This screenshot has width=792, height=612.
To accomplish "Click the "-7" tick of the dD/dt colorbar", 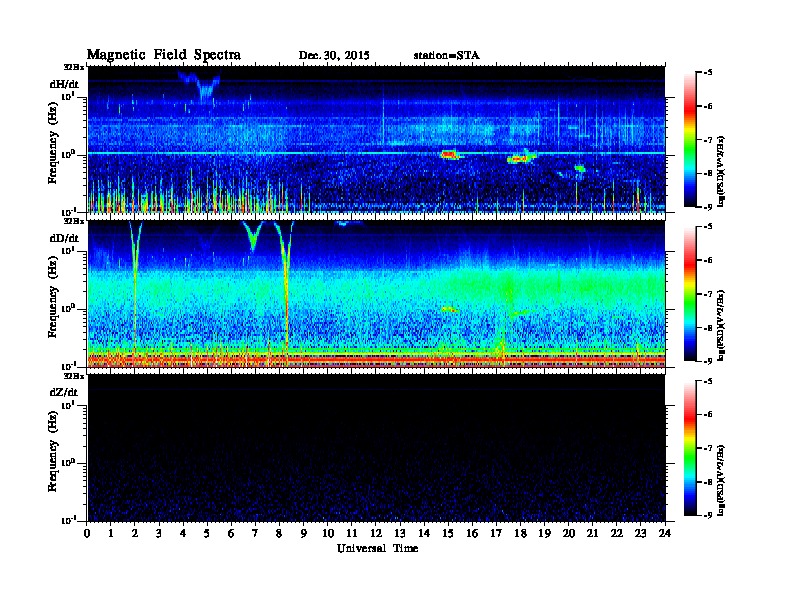I will (708, 294).
